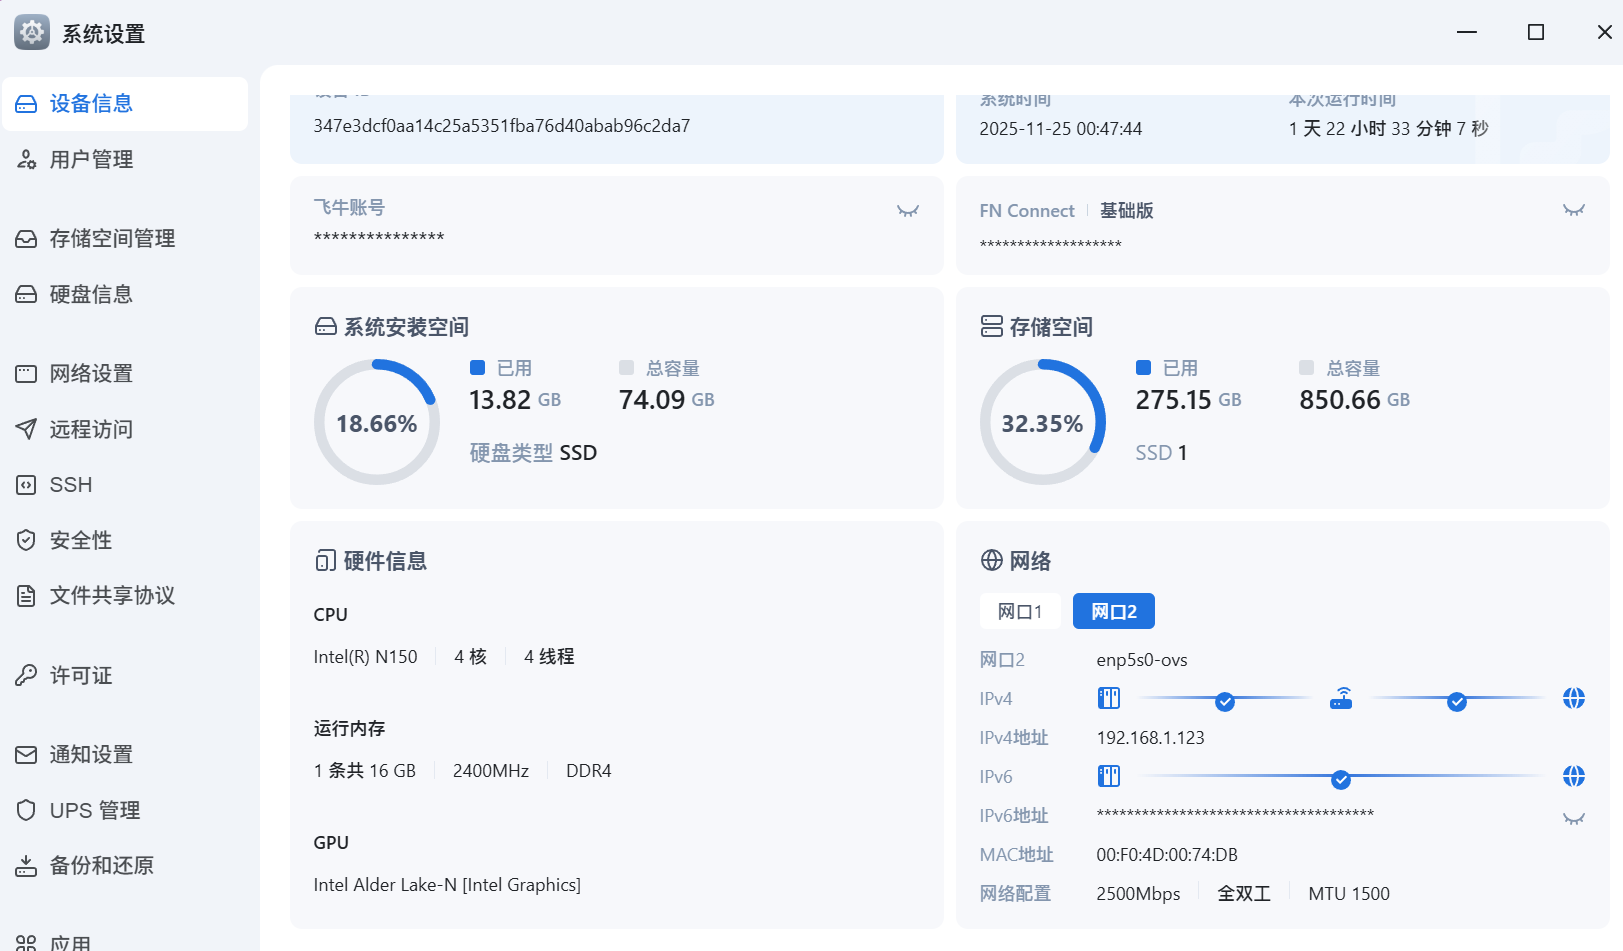This screenshot has width=1623, height=951.
Task: Click the storage icon beside 存储空间 heading
Action: [991, 327]
